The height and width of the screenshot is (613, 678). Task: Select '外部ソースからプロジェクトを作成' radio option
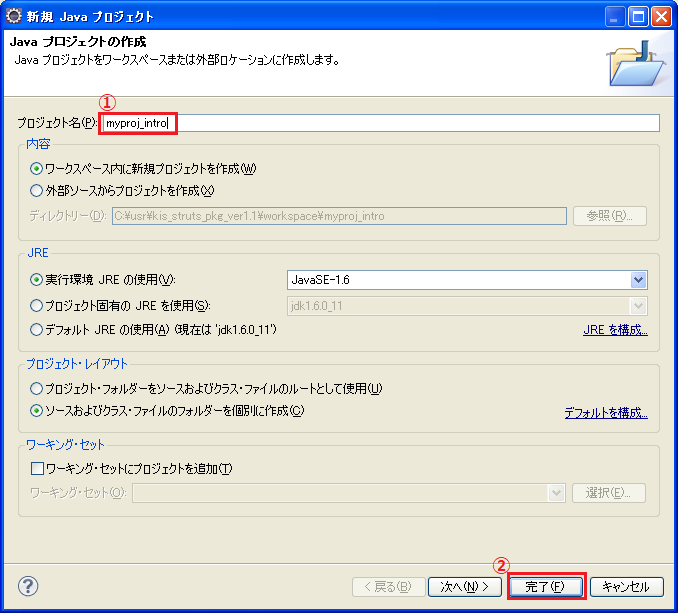point(37,191)
